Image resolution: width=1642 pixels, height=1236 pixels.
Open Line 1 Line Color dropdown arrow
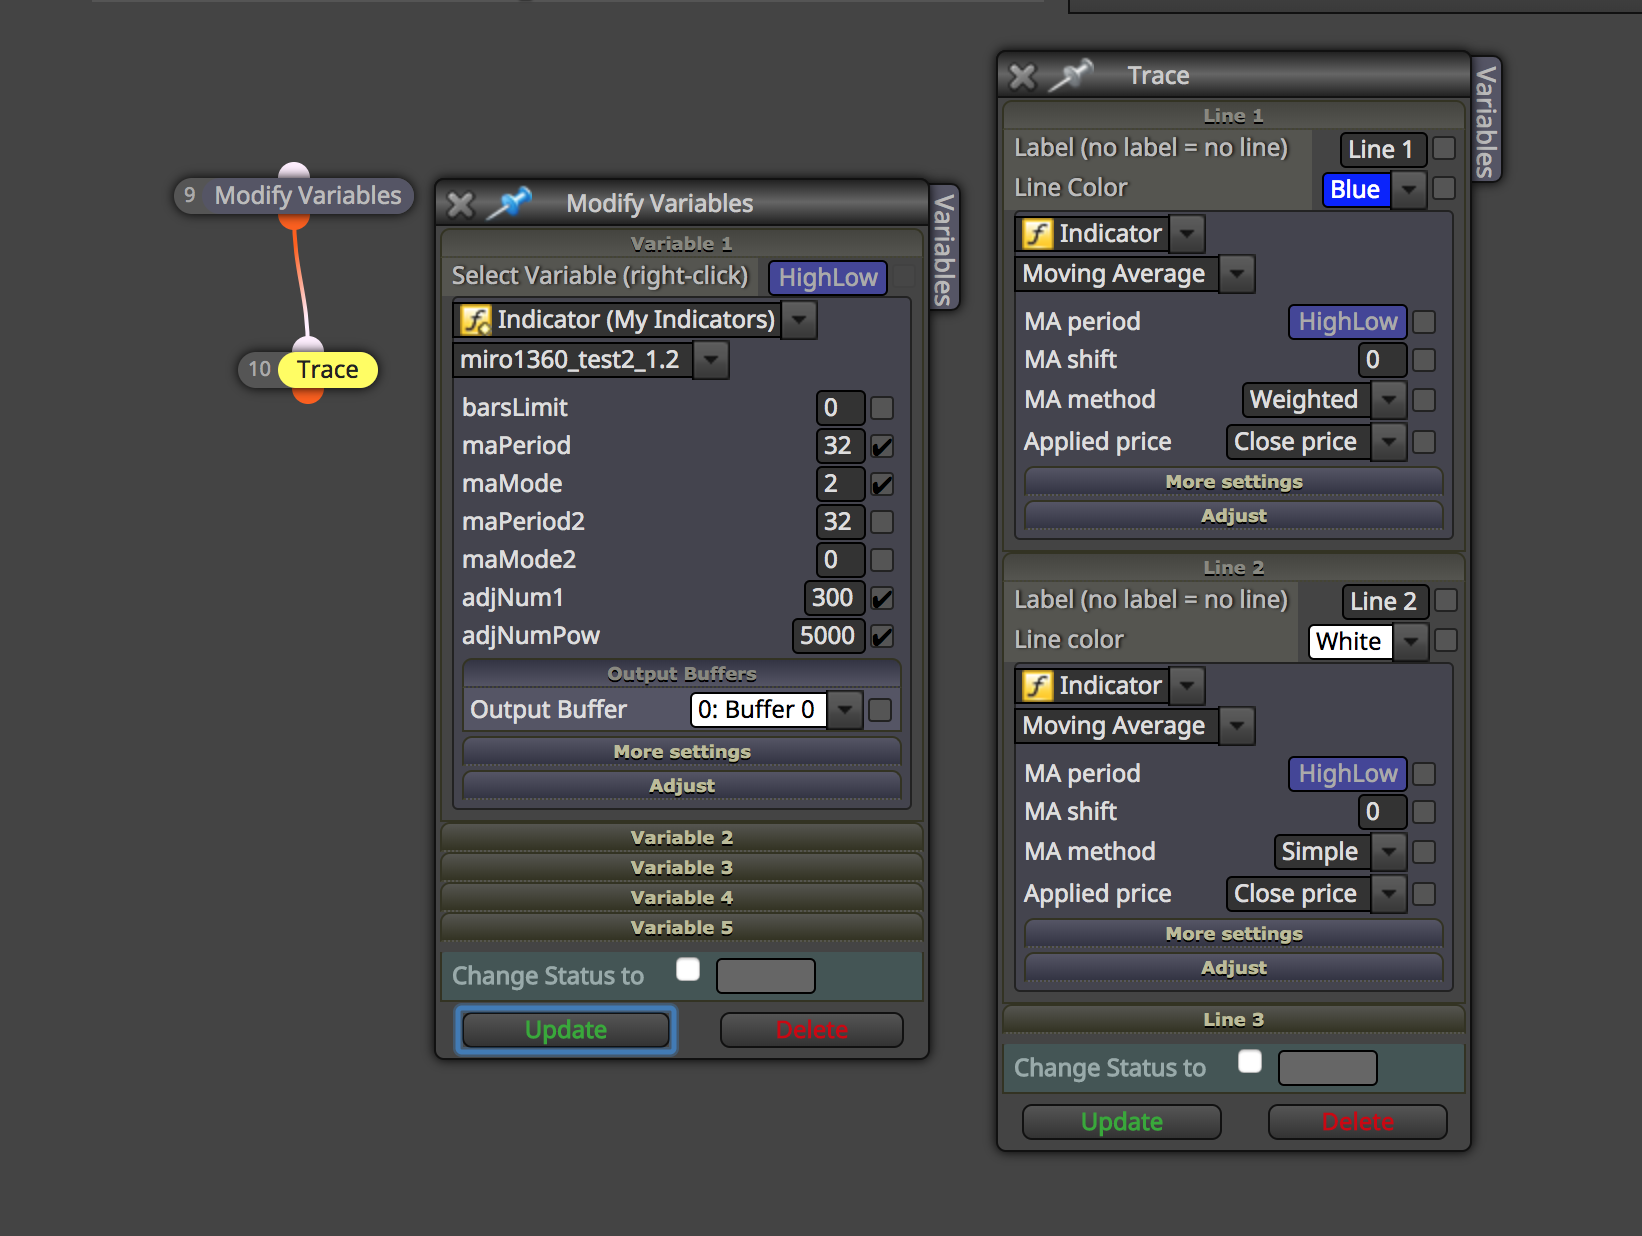tap(1409, 189)
